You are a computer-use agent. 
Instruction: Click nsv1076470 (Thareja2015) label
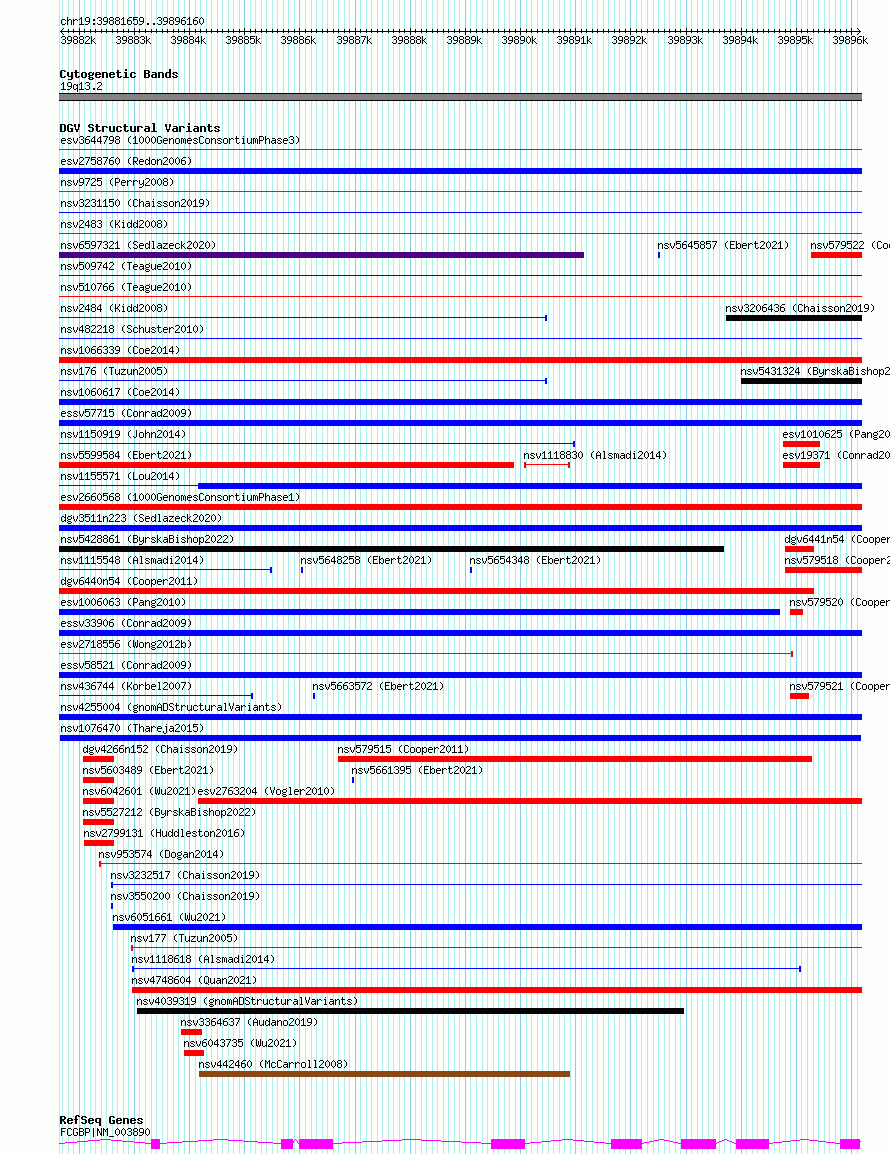tap(132, 729)
